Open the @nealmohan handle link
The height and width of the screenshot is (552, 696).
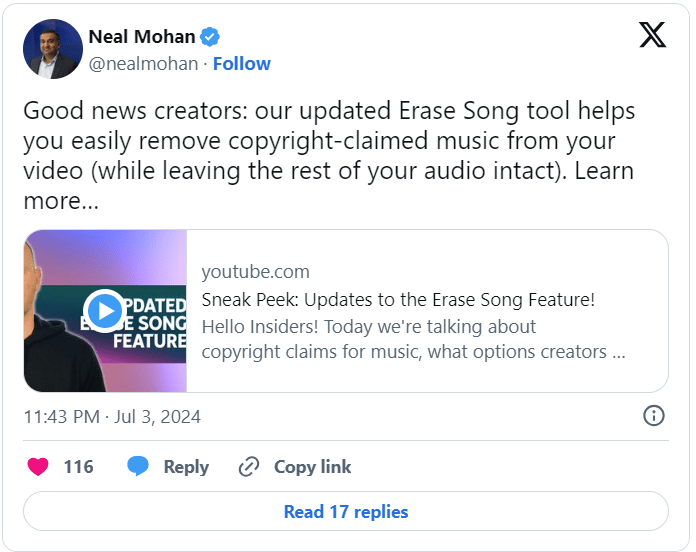[142, 64]
